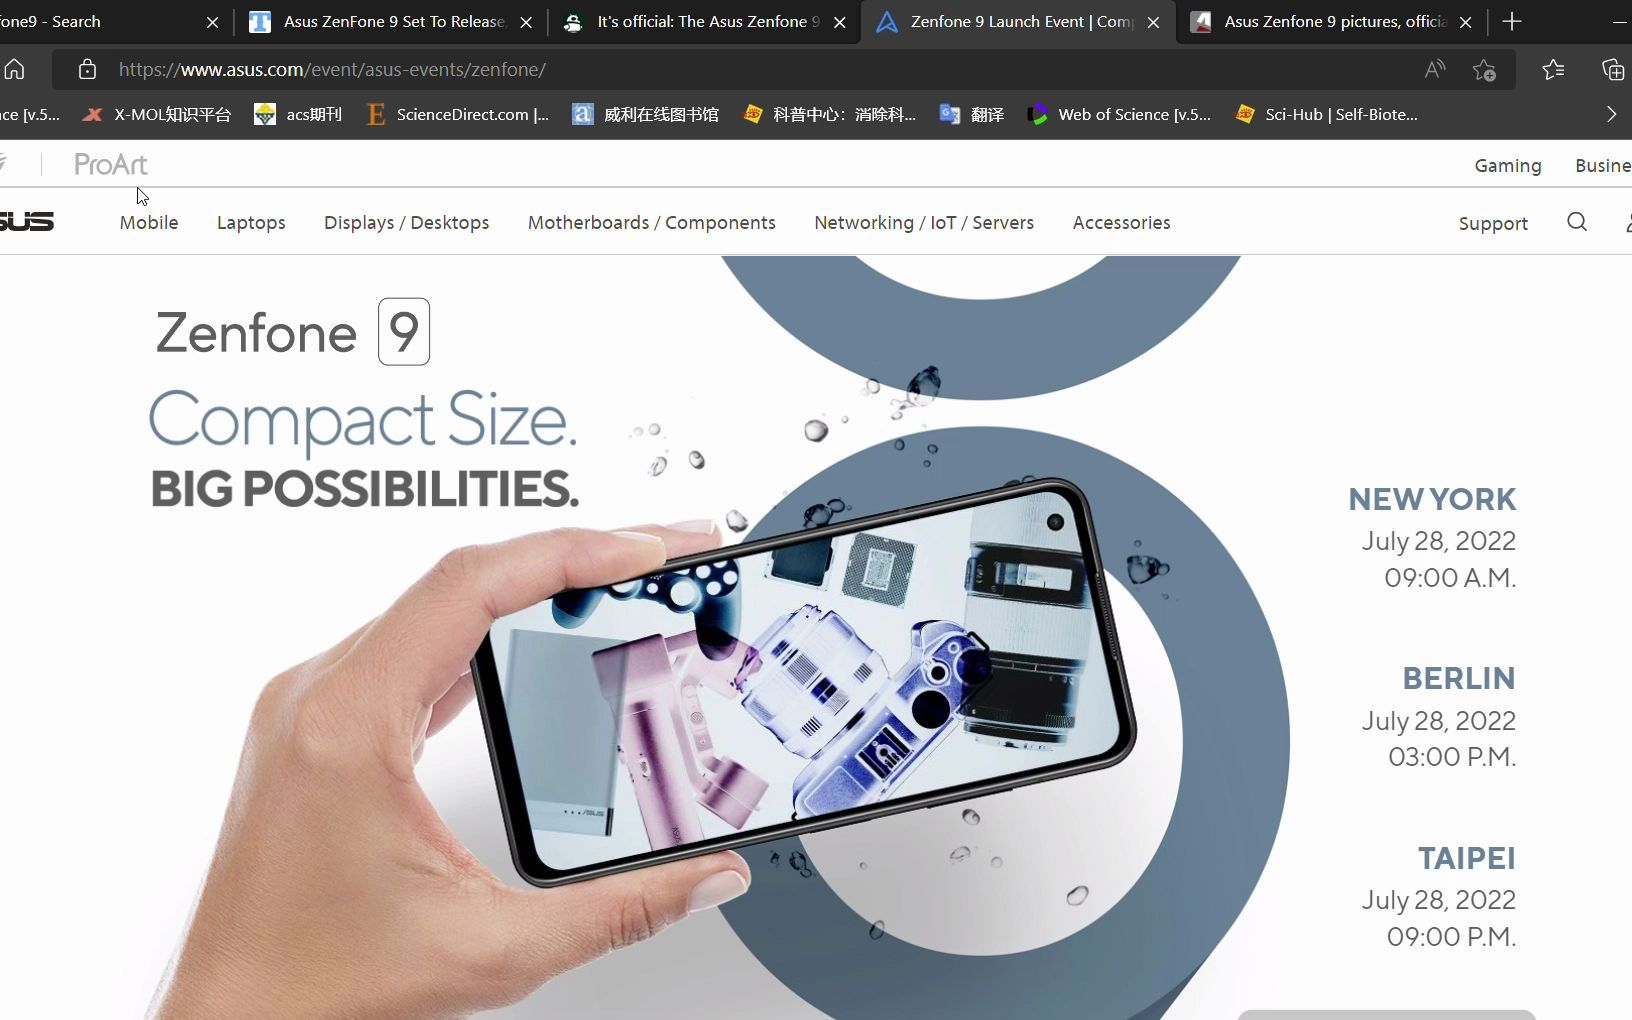
Task: Switch to 'Asus ZenFone 9 Set To Release' tab
Action: click(x=392, y=21)
